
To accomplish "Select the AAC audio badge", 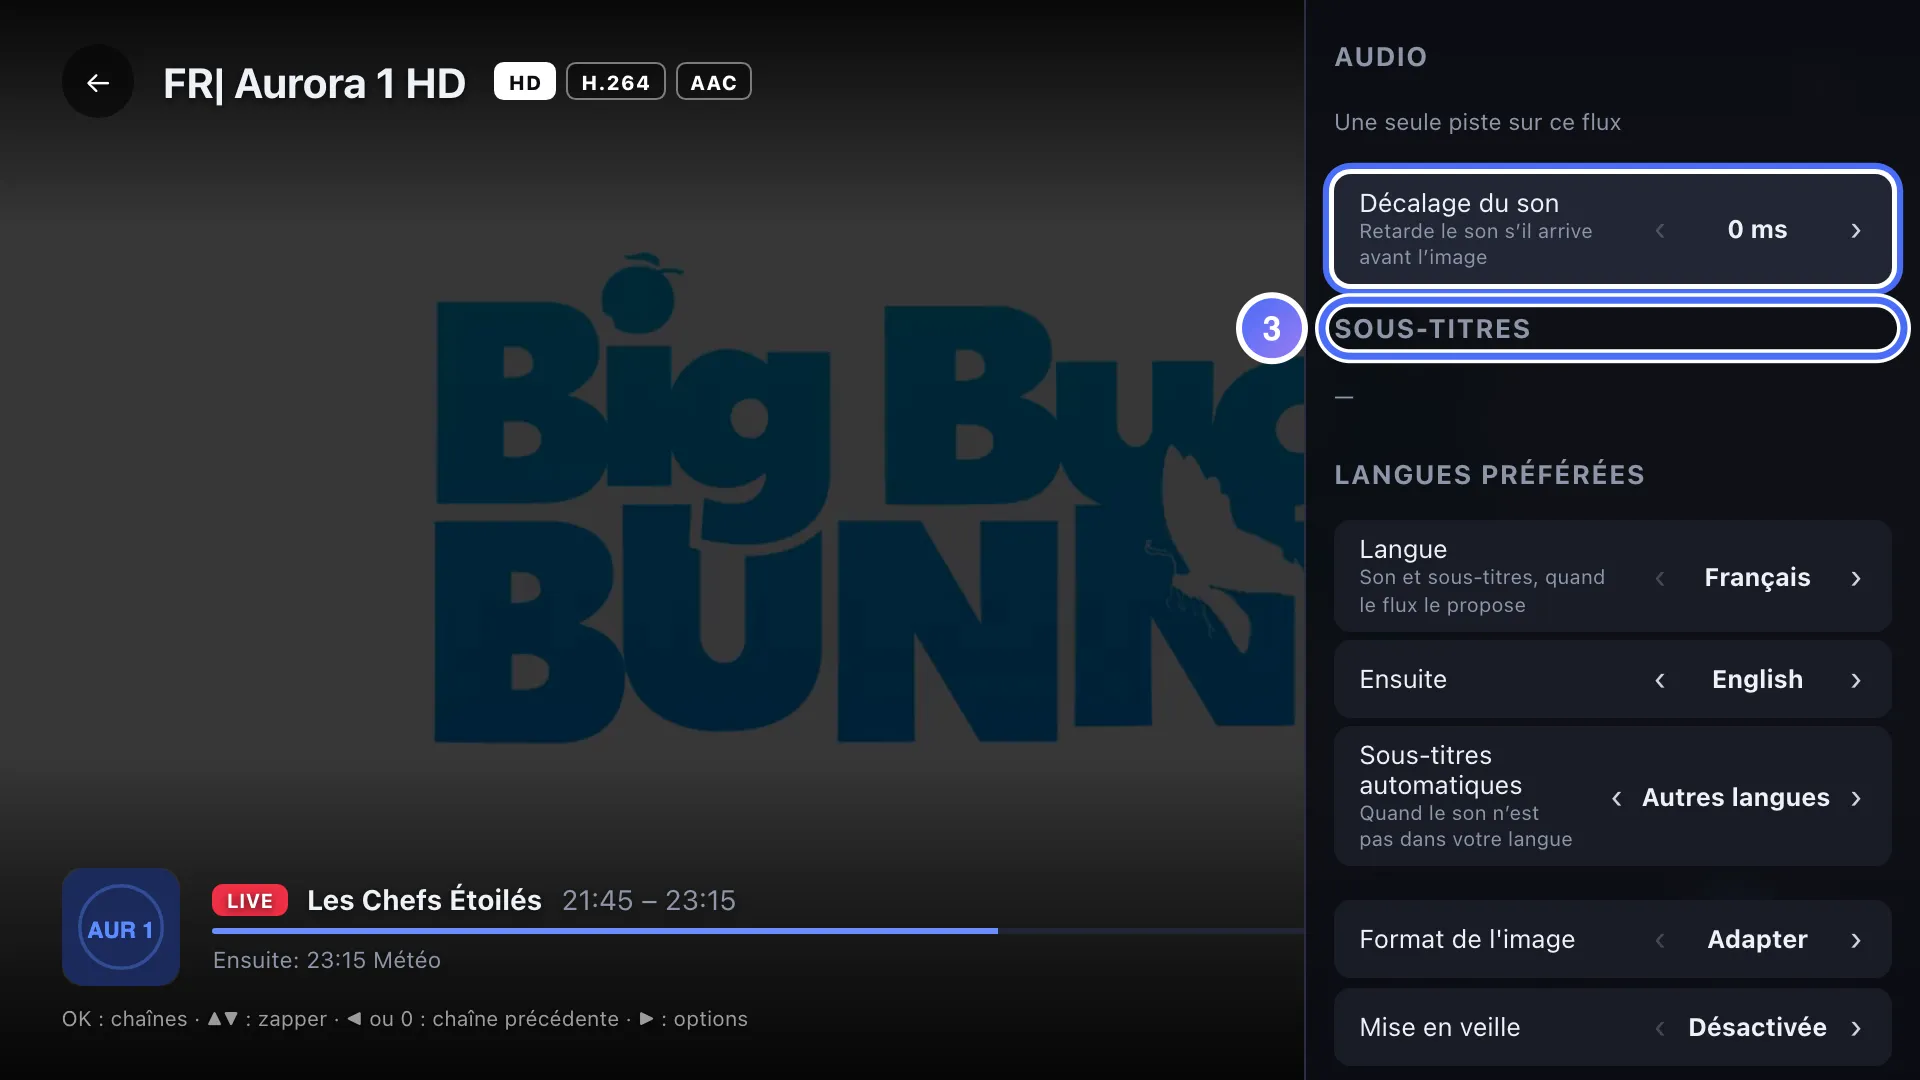I will pos(713,82).
